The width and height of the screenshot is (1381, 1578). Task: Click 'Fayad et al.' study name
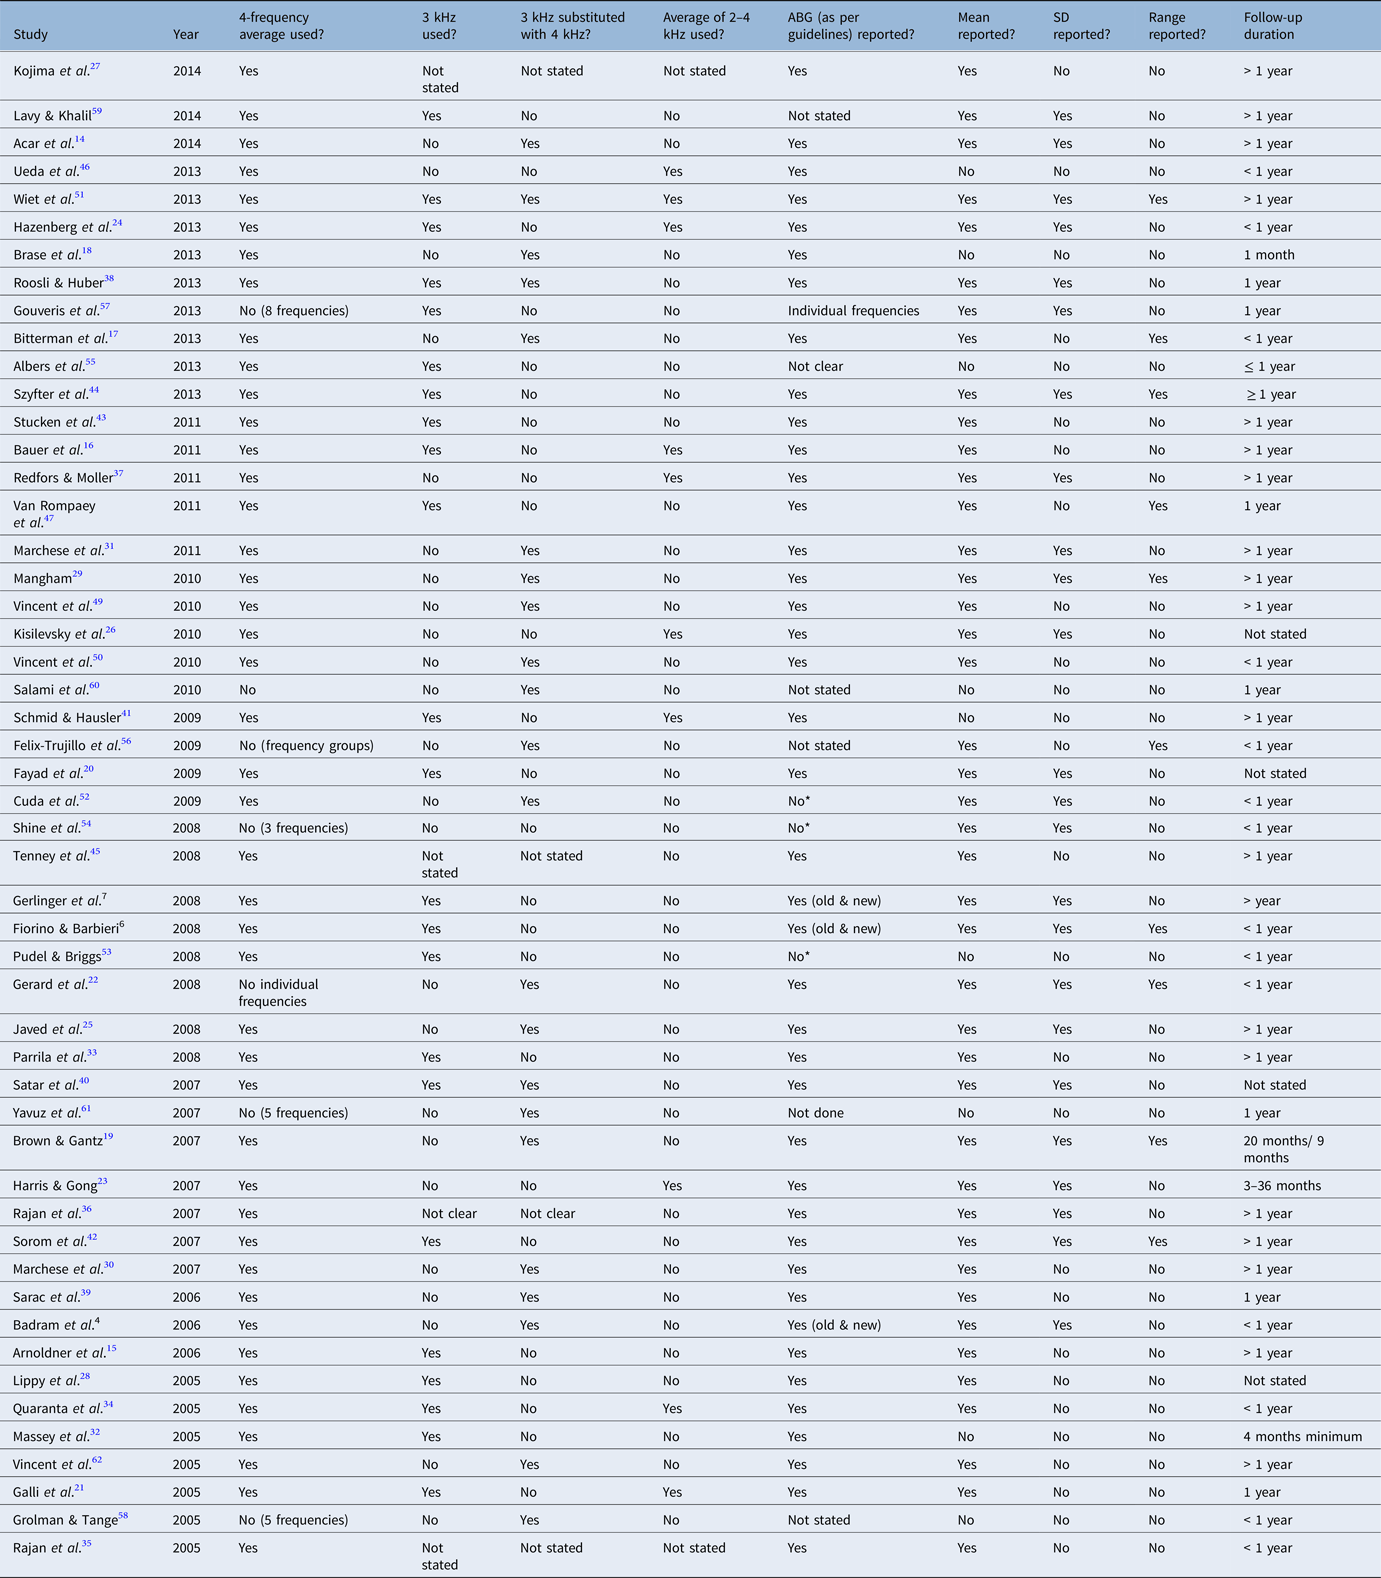48,774
